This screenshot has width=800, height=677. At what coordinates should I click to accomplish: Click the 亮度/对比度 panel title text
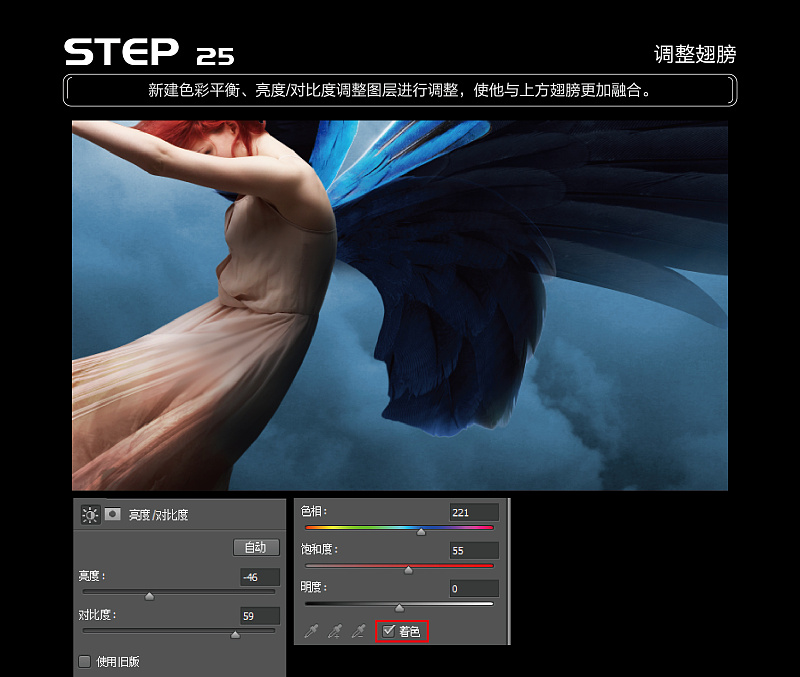coord(158,515)
